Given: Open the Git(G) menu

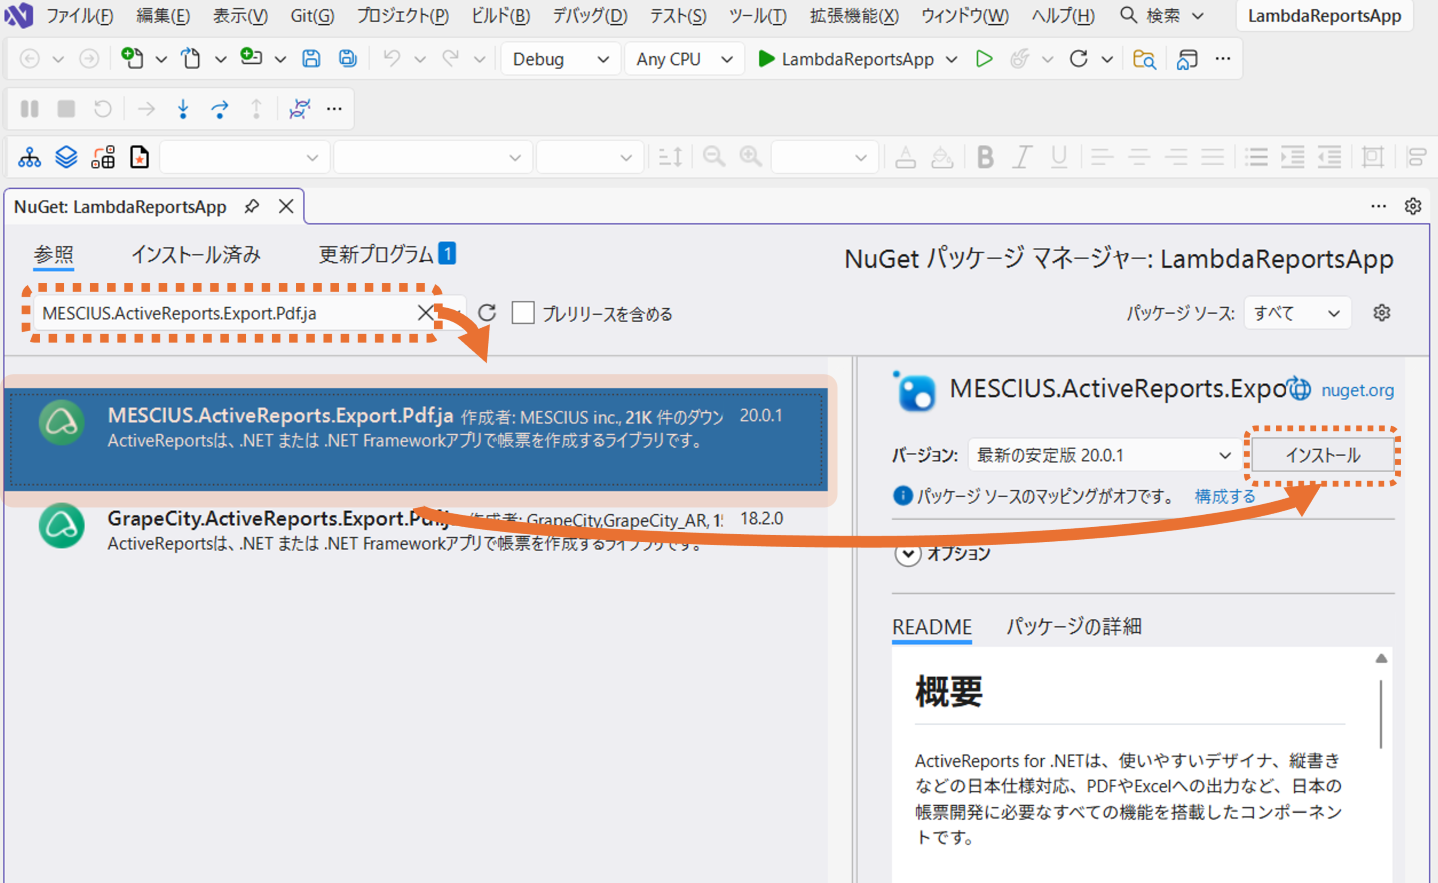Looking at the screenshot, I should tap(312, 16).
